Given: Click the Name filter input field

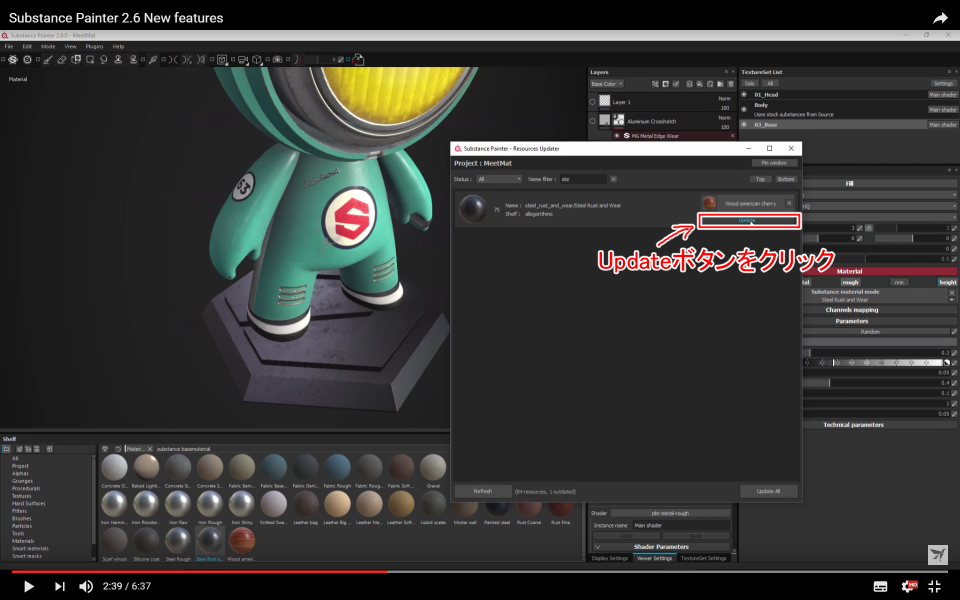Looking at the screenshot, I should [583, 179].
